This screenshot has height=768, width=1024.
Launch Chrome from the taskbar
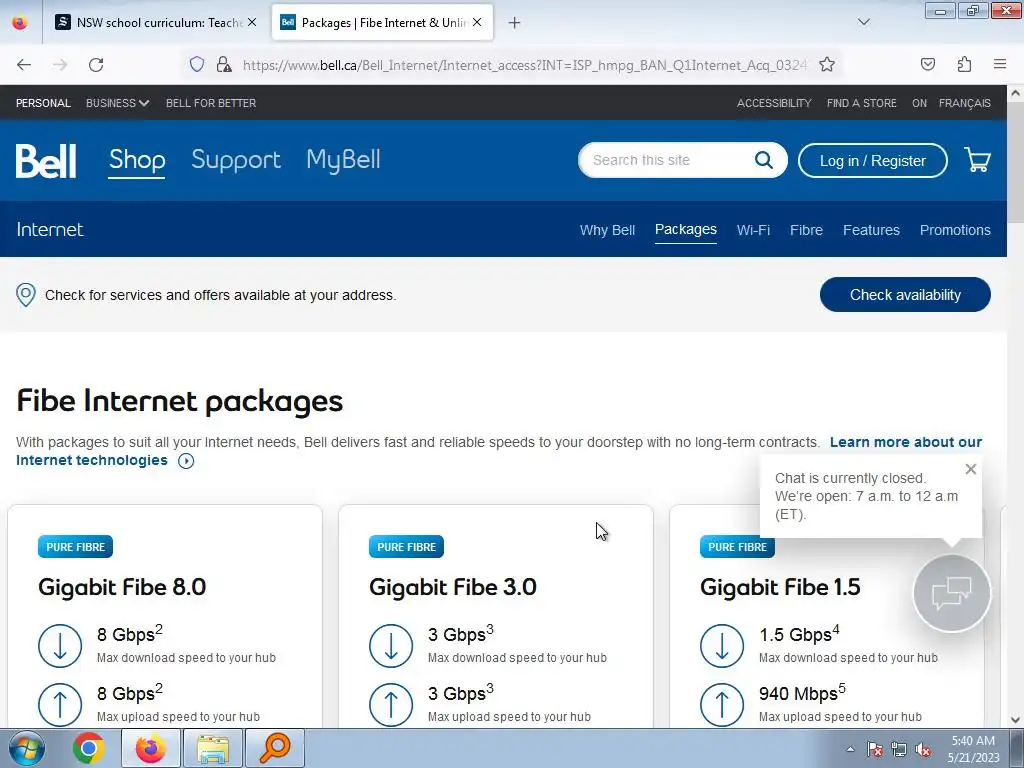click(x=88, y=748)
